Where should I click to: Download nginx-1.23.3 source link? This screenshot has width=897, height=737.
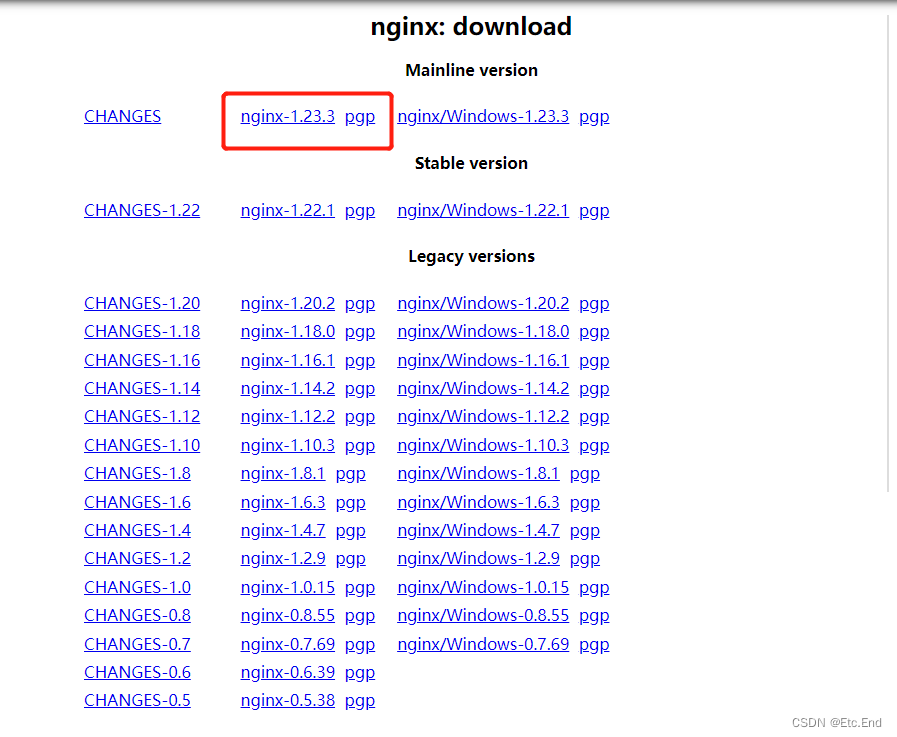[x=288, y=116]
